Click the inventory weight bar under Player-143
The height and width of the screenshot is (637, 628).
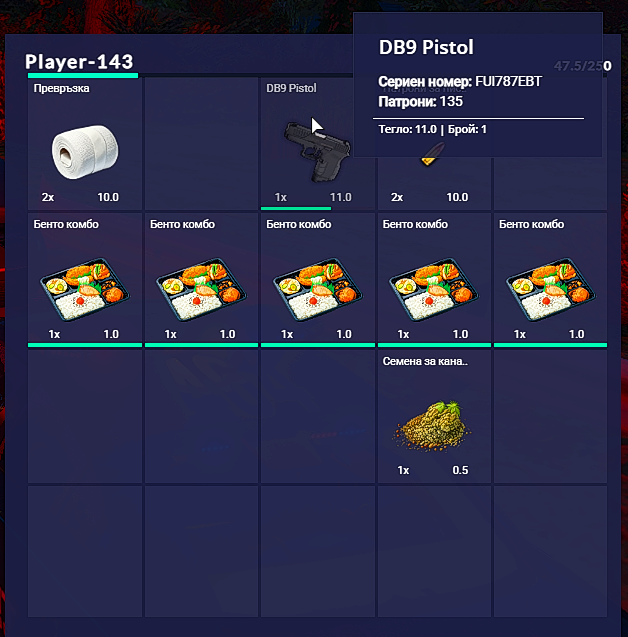83,75
